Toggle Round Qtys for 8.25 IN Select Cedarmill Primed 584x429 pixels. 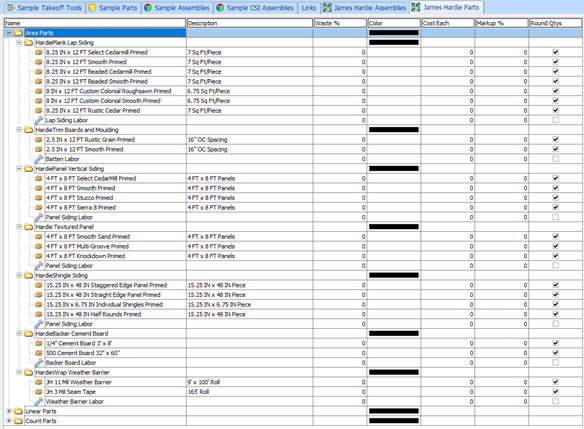pos(555,52)
